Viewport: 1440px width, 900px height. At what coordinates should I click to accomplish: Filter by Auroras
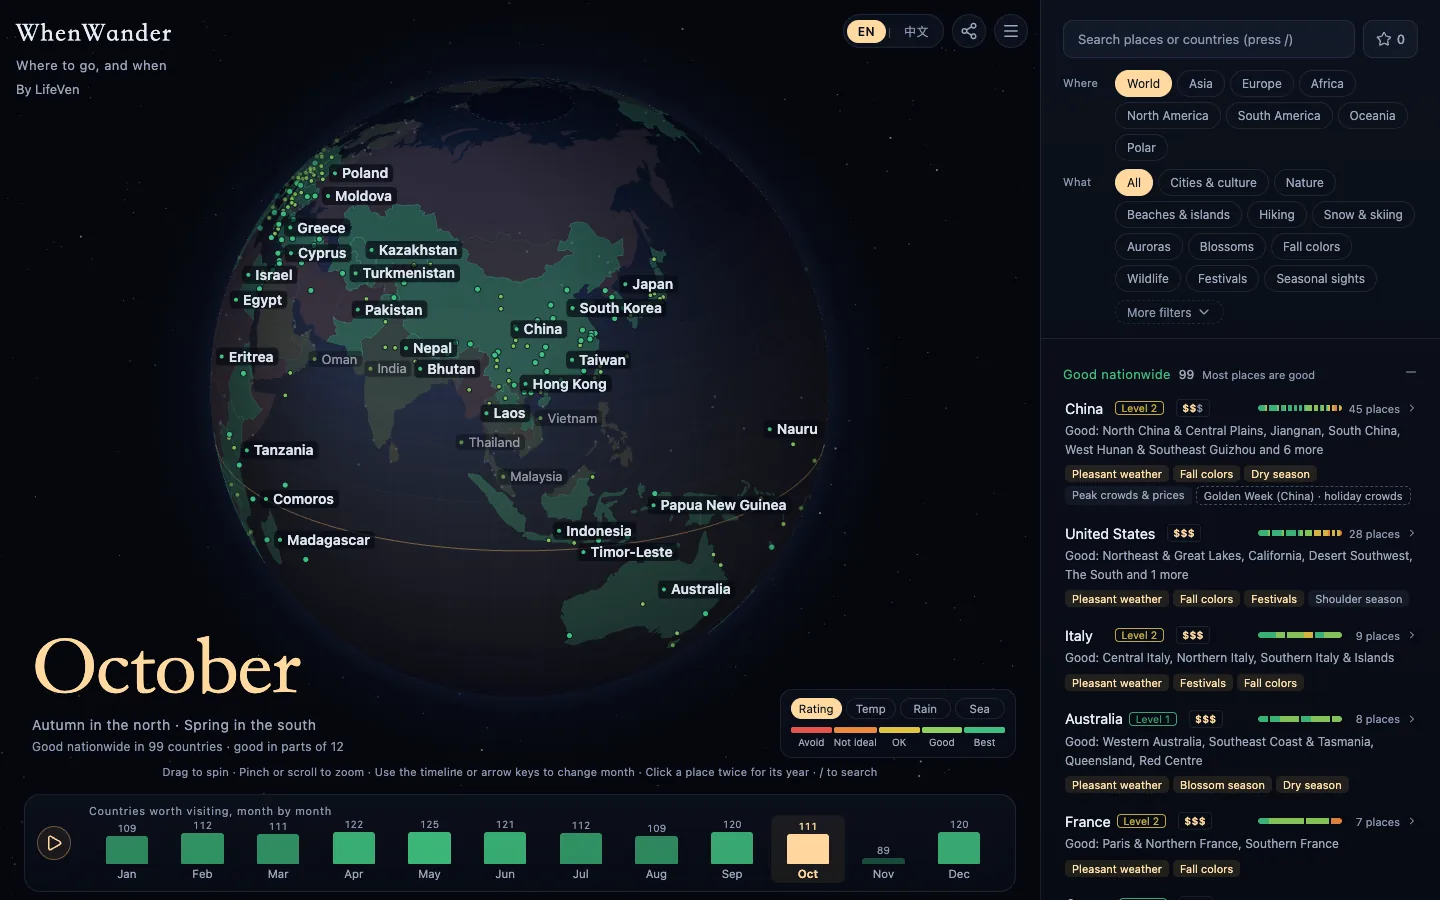click(x=1148, y=247)
